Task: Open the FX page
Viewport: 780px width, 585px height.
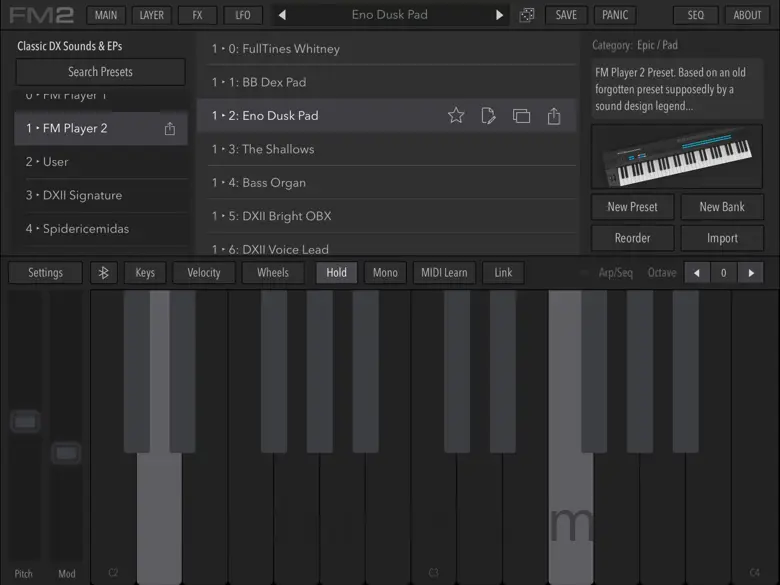Action: pyautogui.click(x=197, y=15)
